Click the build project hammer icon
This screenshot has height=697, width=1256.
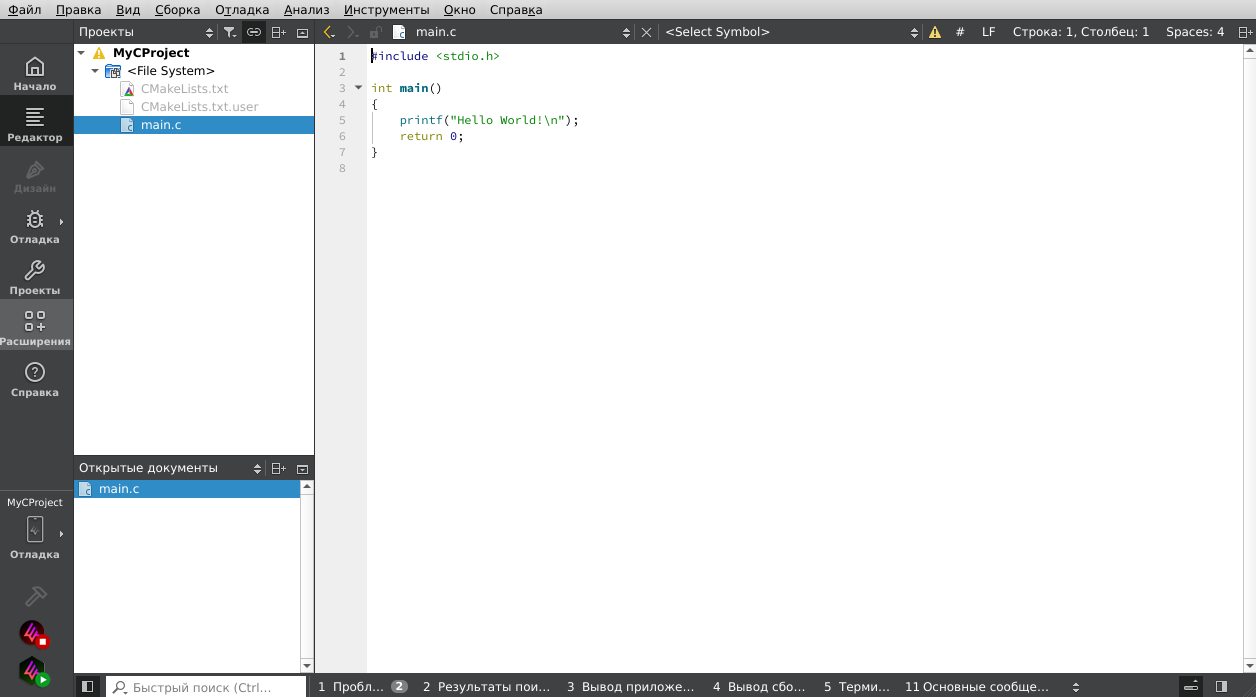click(35, 596)
